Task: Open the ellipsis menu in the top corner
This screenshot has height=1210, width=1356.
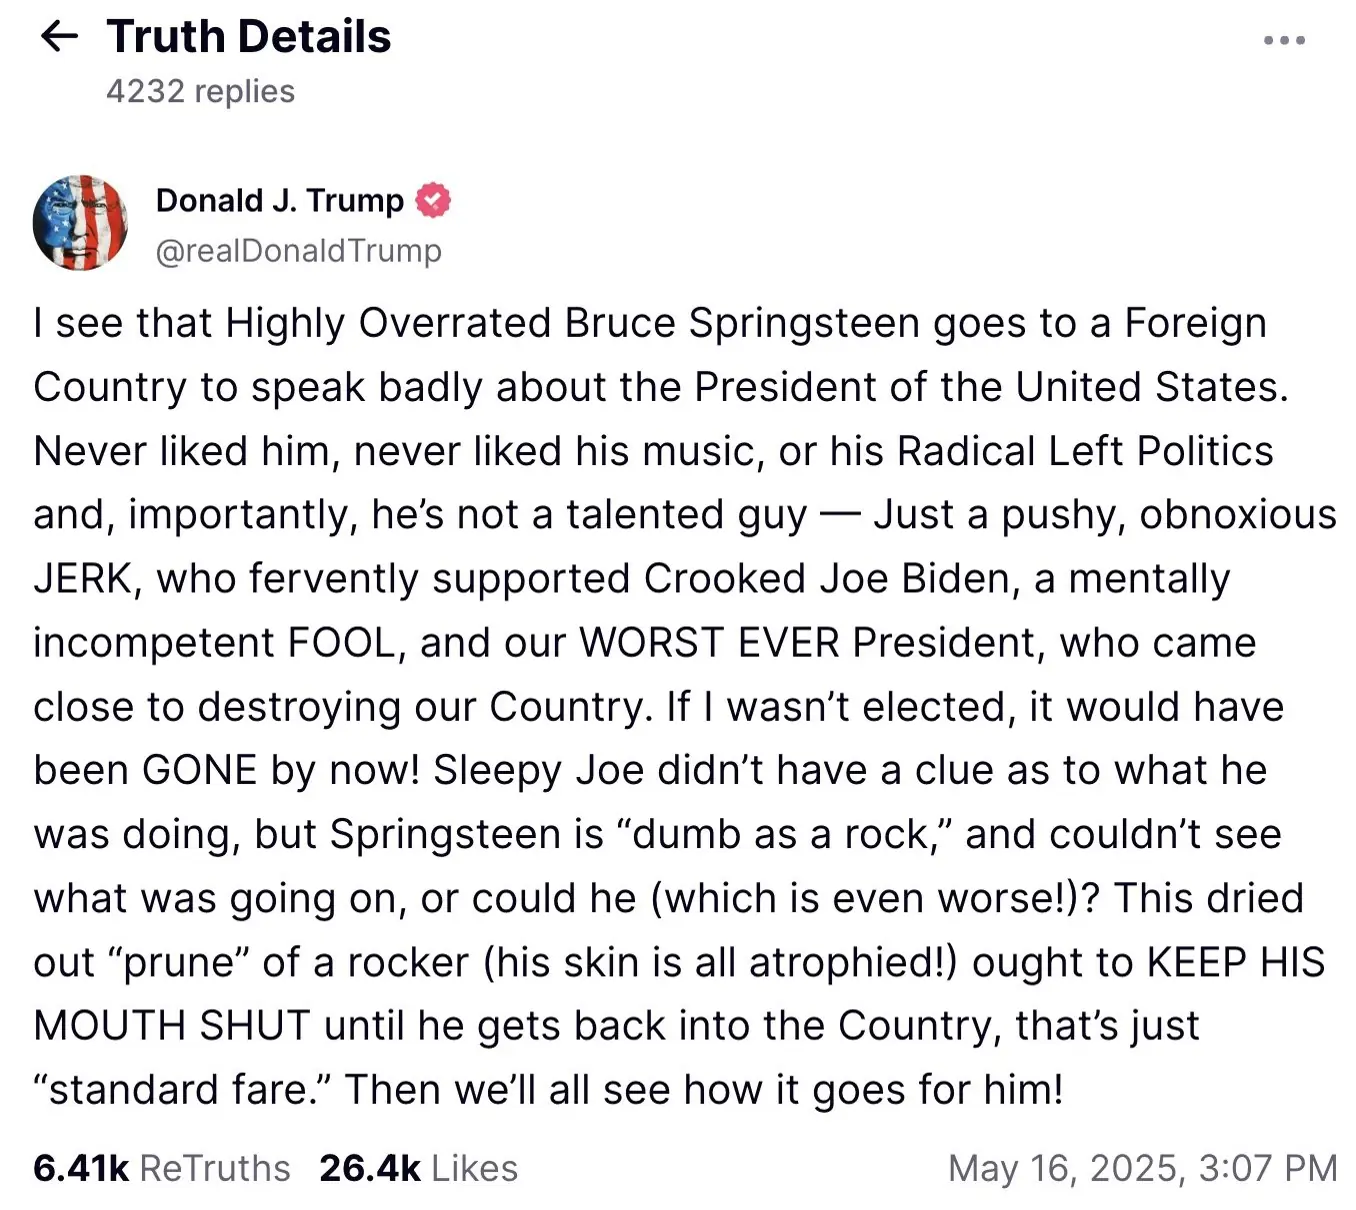Action: [x=1286, y=39]
